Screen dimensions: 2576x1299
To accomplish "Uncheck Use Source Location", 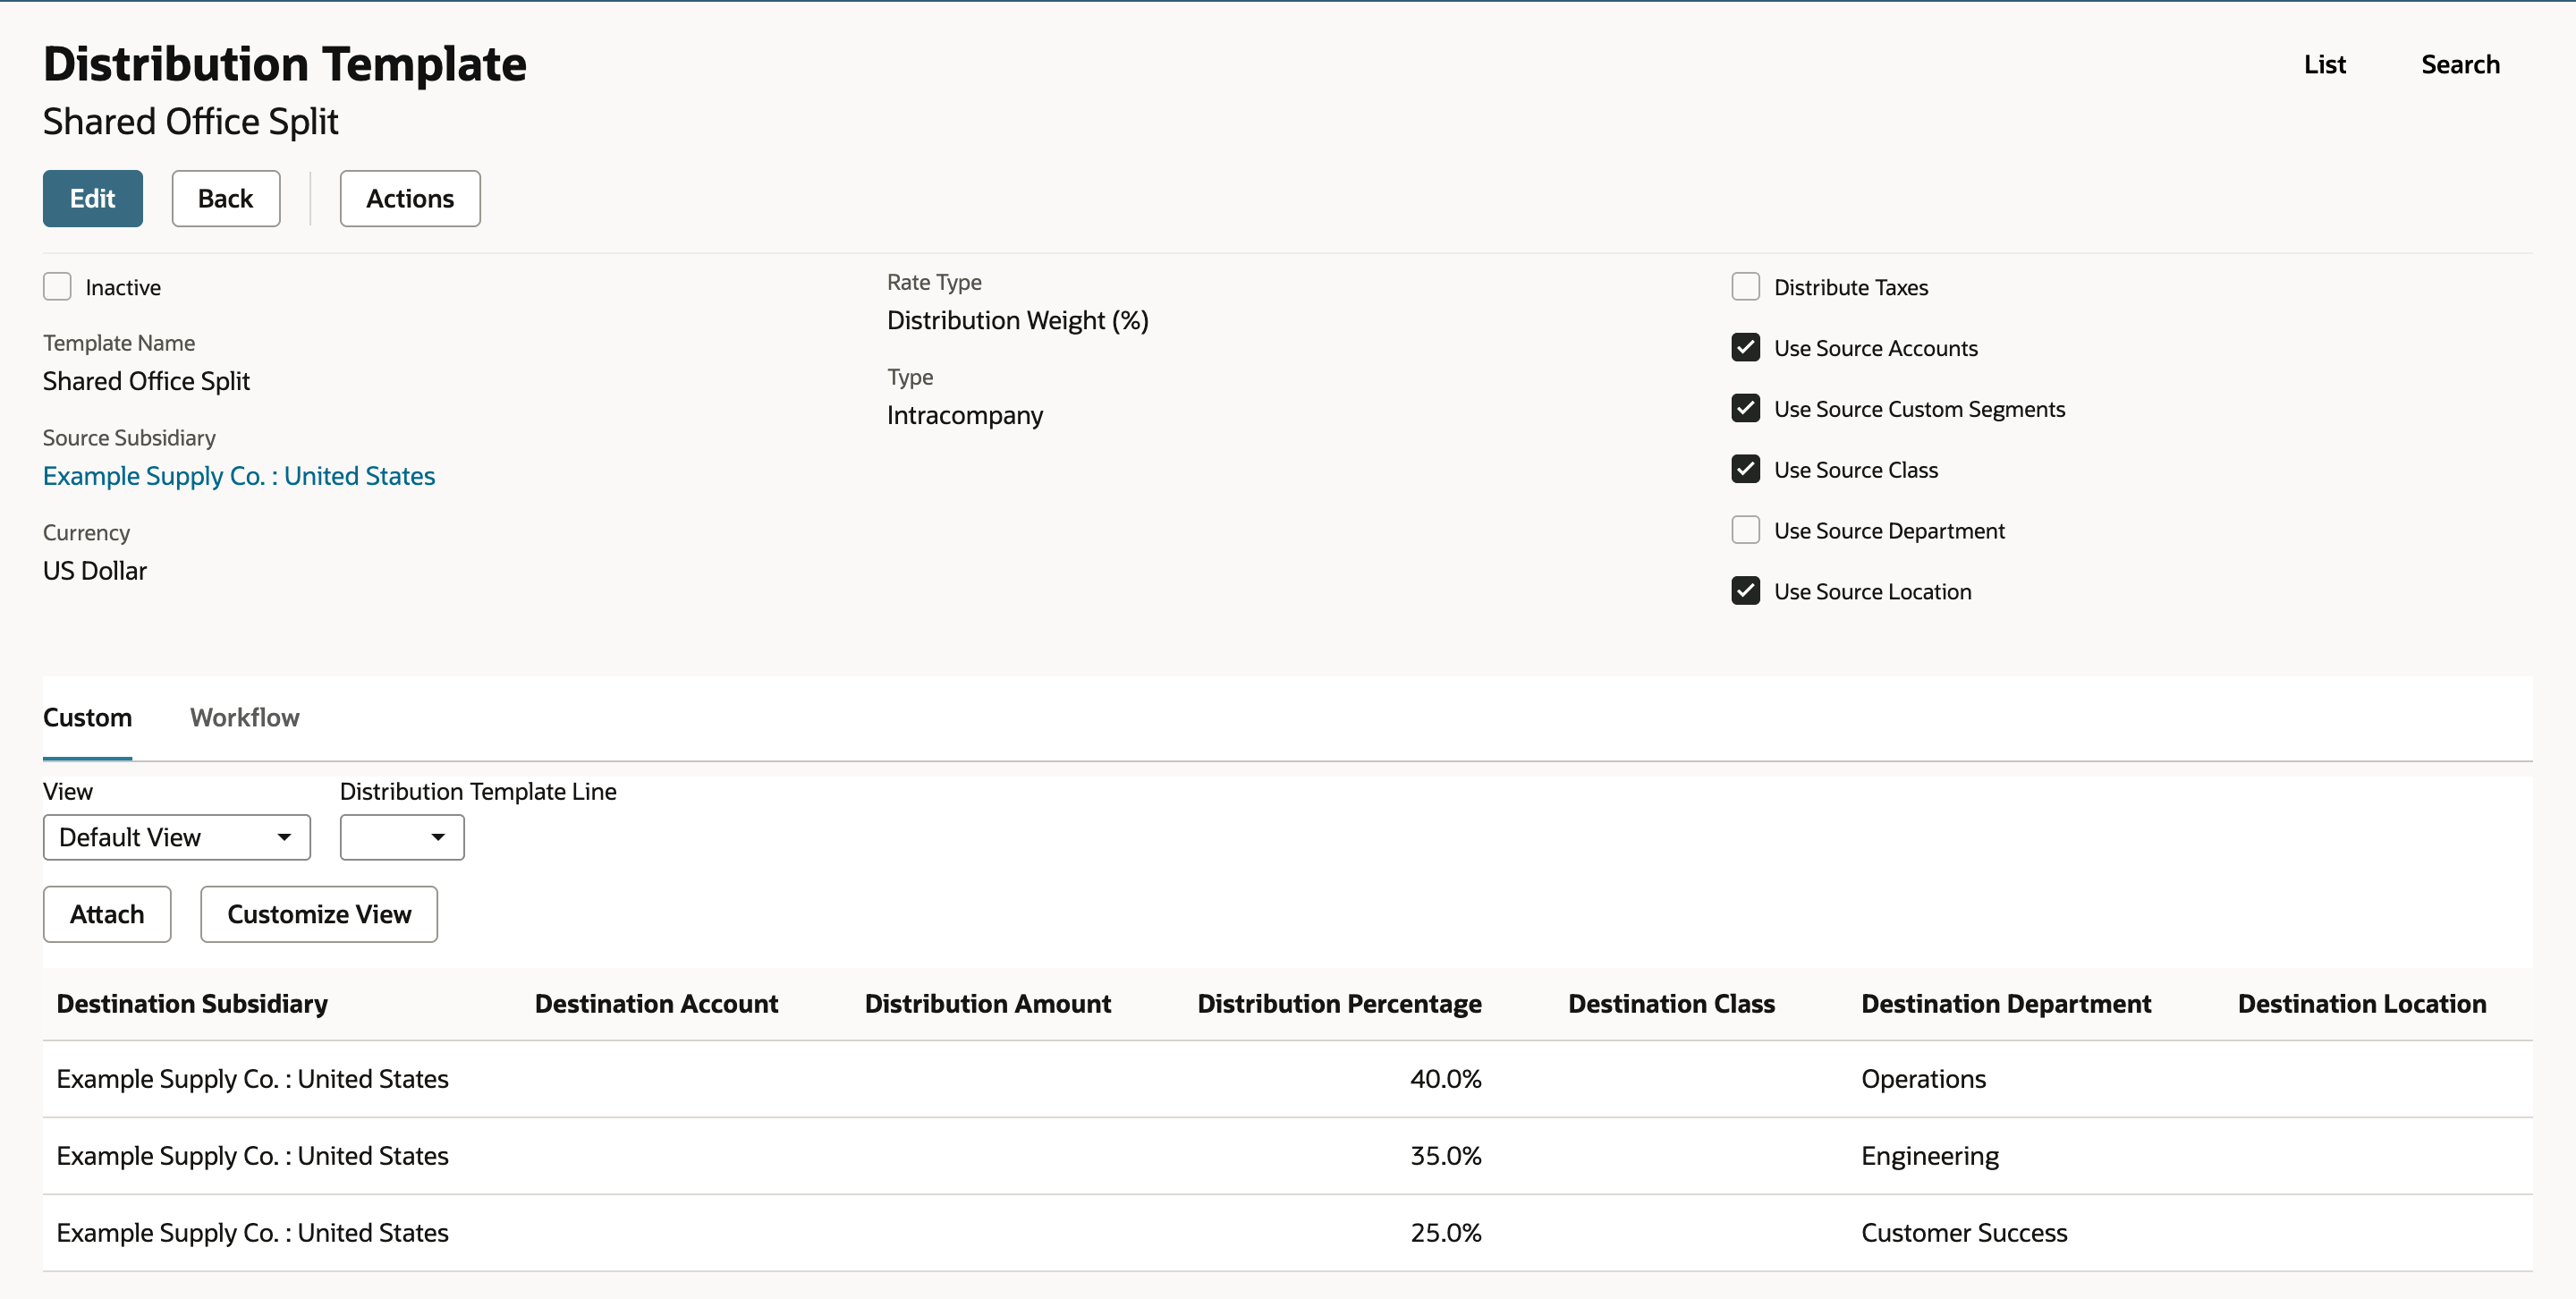I will point(1745,591).
